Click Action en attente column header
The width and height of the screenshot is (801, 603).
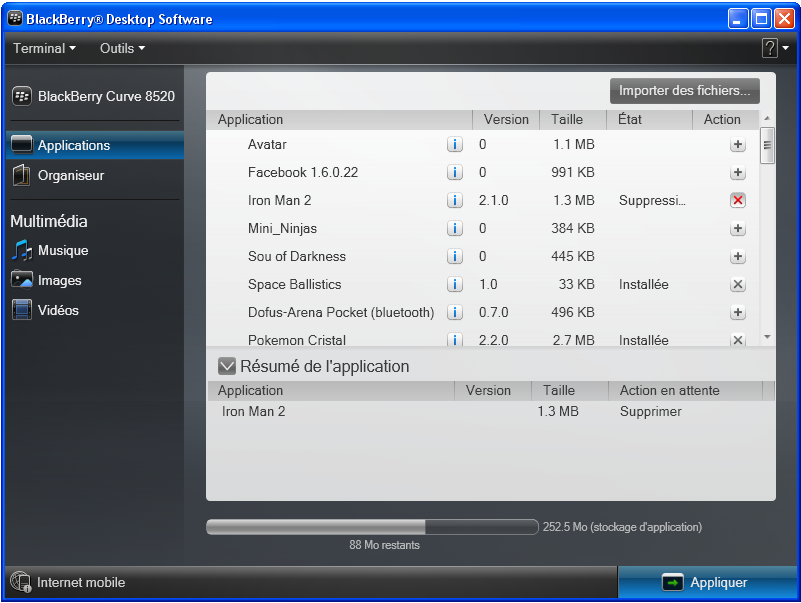(x=685, y=391)
